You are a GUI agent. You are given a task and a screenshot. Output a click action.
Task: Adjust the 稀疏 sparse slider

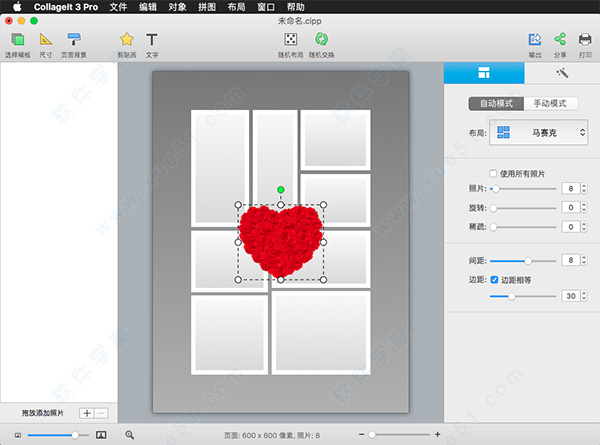[x=523, y=227]
